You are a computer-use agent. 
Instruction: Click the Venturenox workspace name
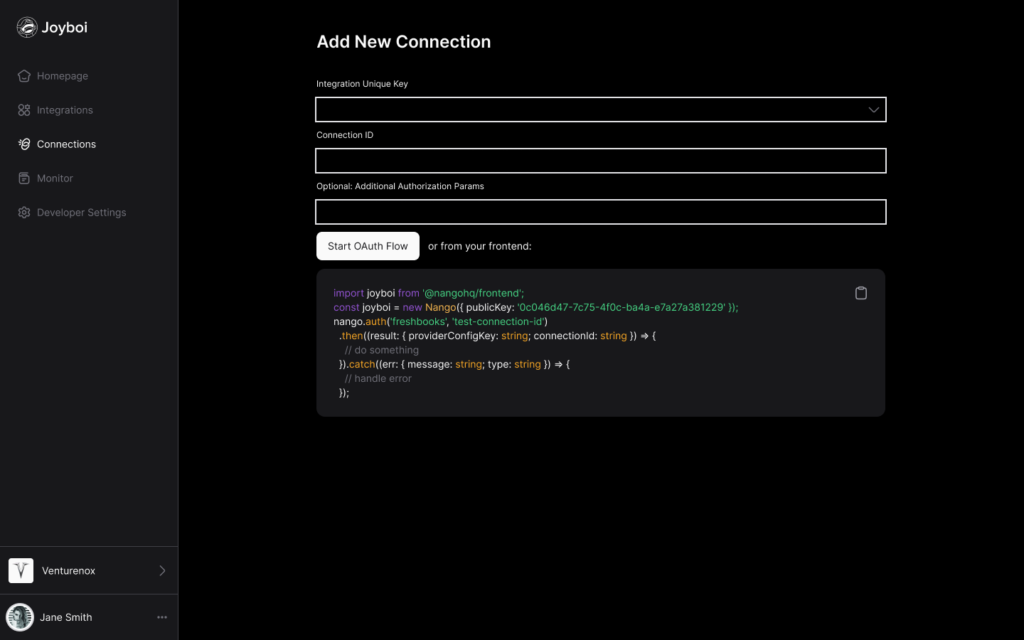click(69, 571)
